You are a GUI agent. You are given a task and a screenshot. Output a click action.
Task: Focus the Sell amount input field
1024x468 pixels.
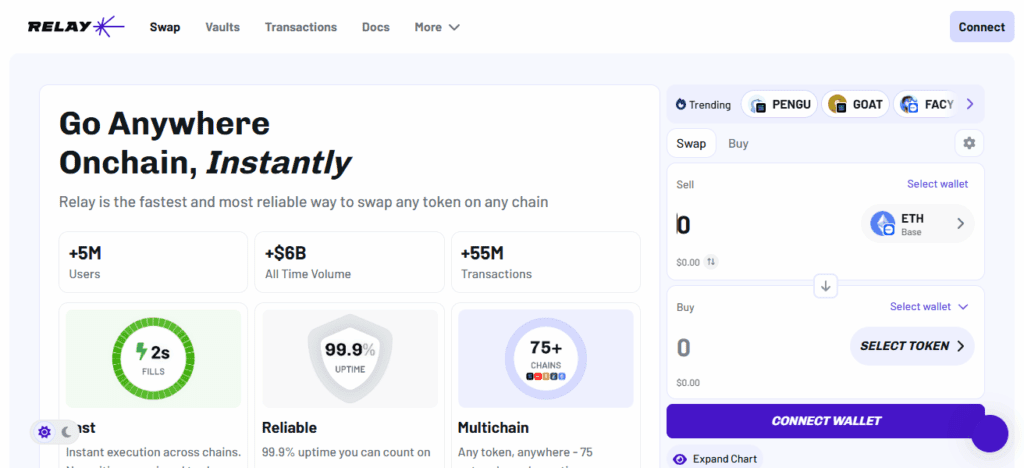click(x=764, y=225)
